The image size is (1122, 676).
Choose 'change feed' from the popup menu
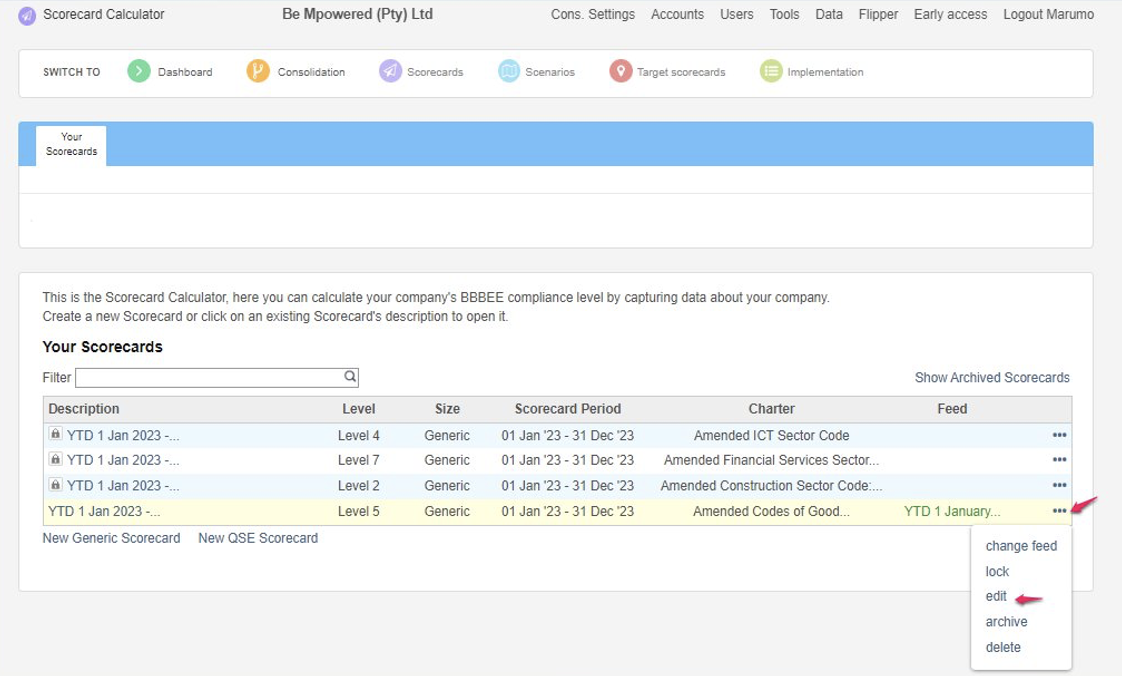pyautogui.click(x=1021, y=546)
